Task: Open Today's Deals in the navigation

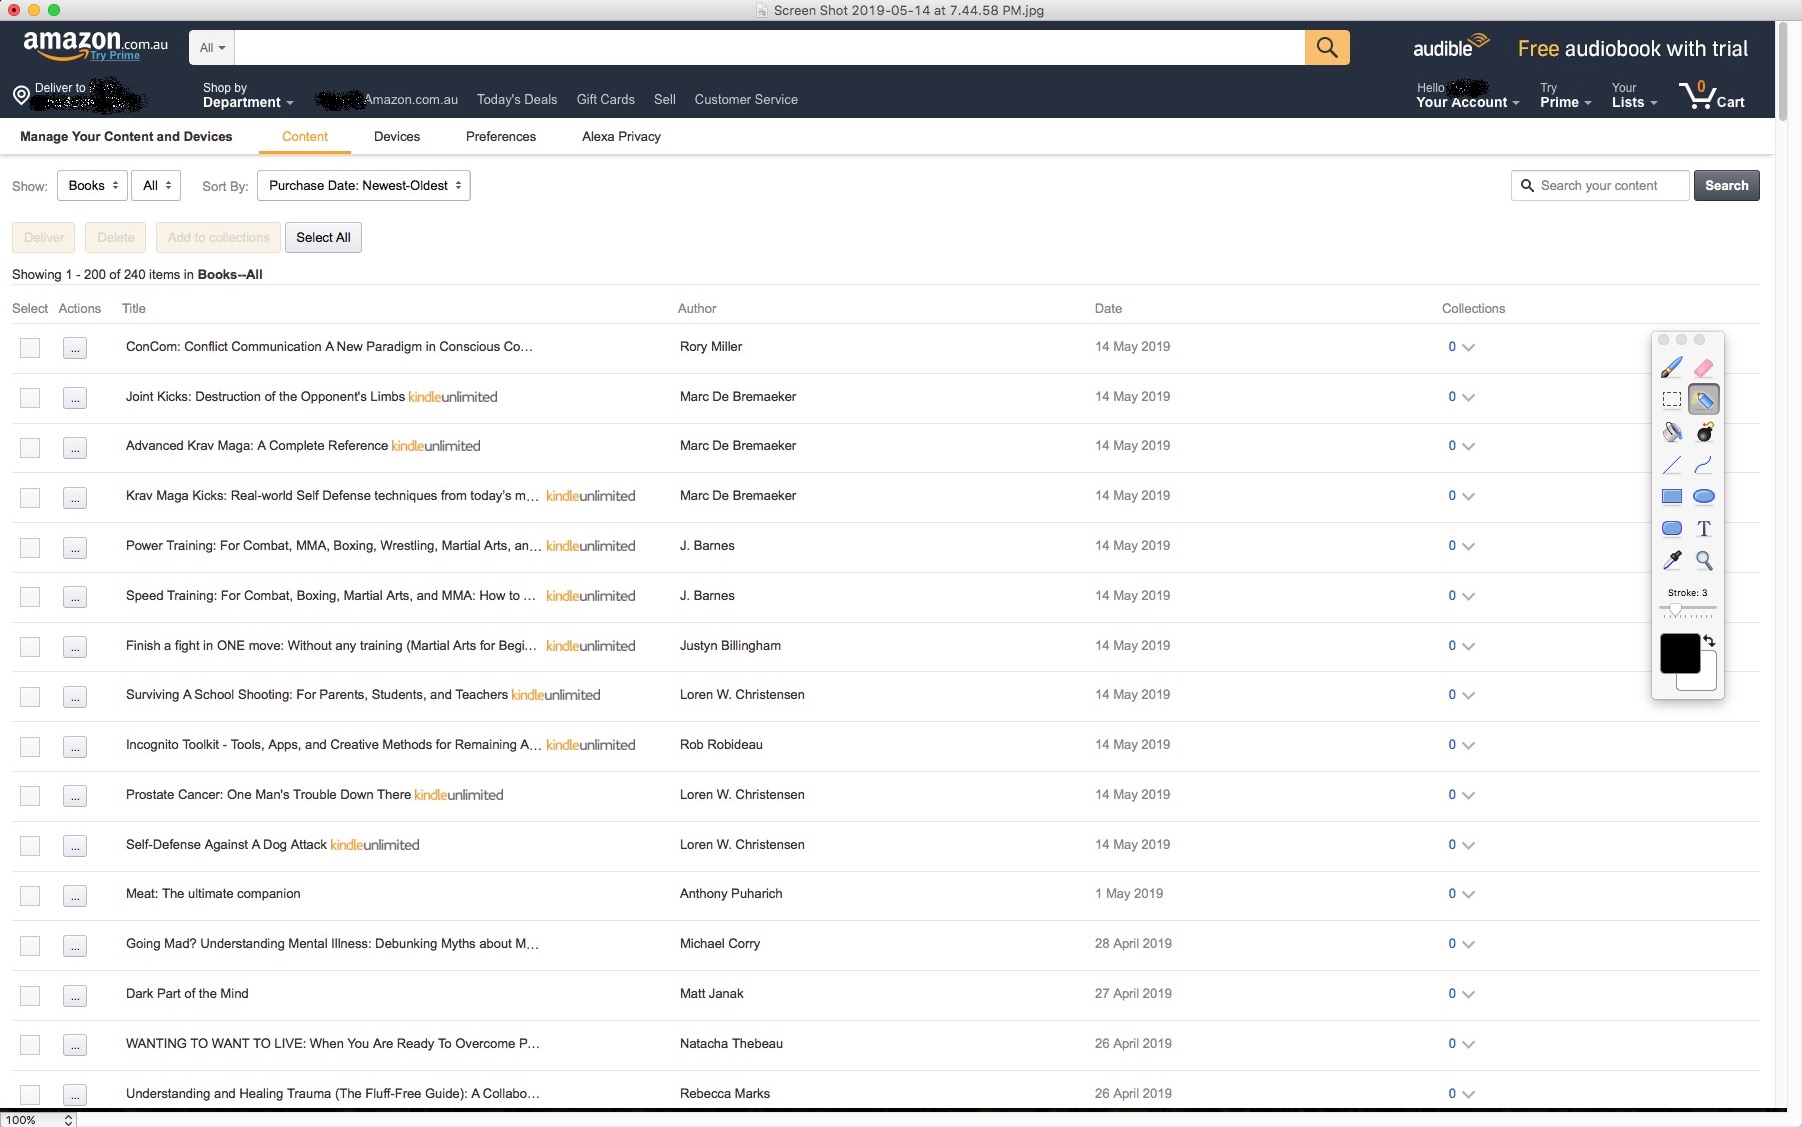Action: click(517, 99)
